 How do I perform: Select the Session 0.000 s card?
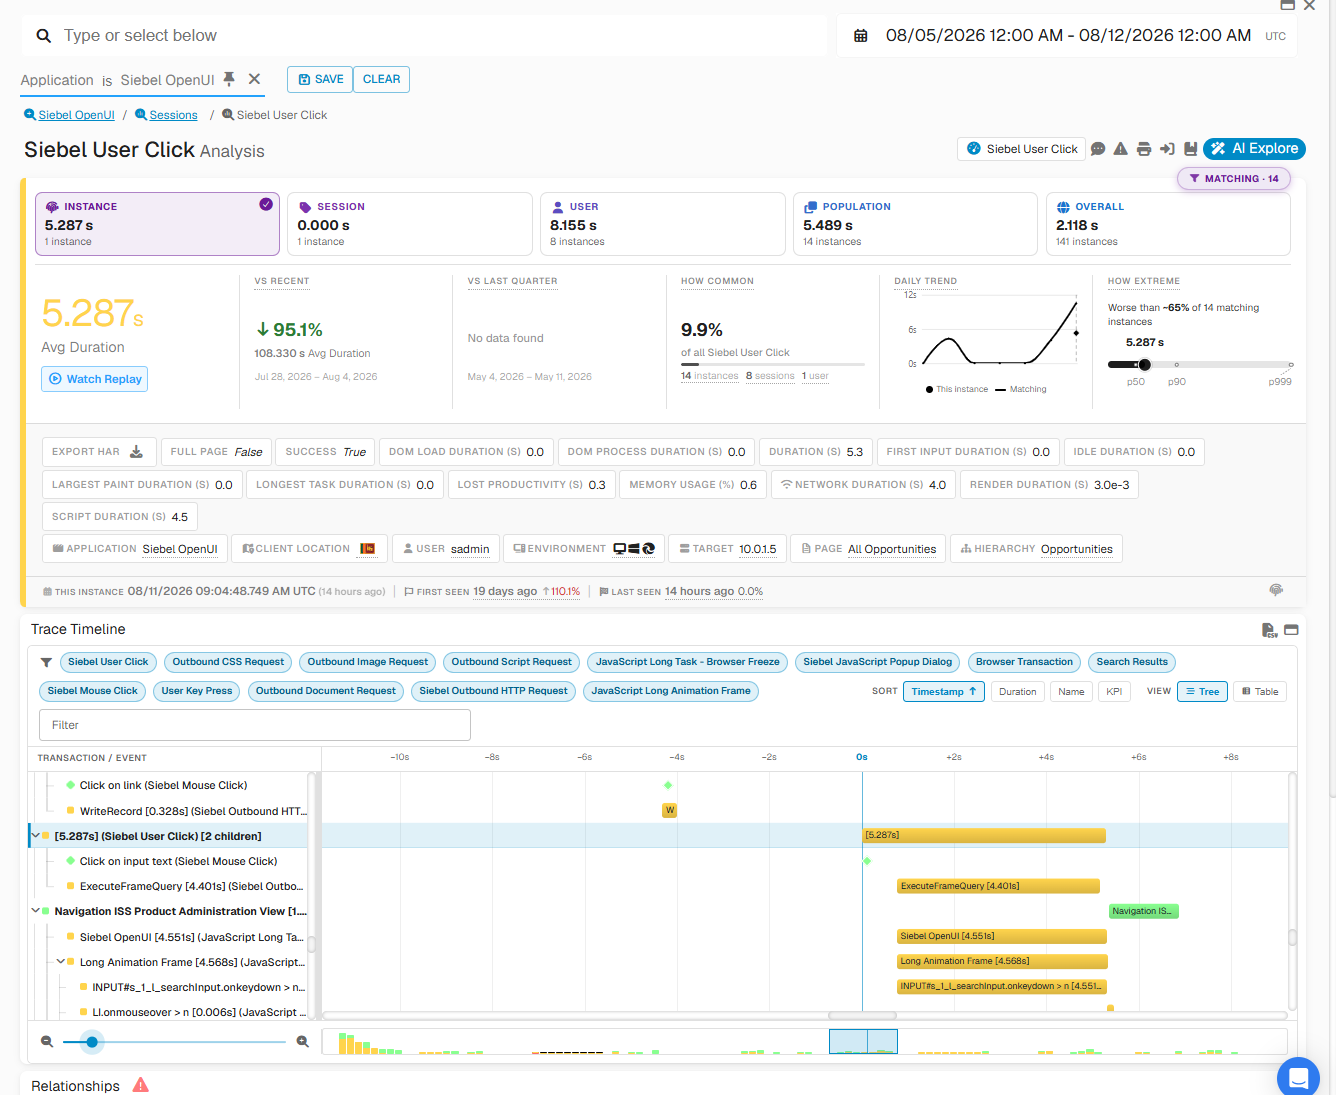tap(410, 224)
